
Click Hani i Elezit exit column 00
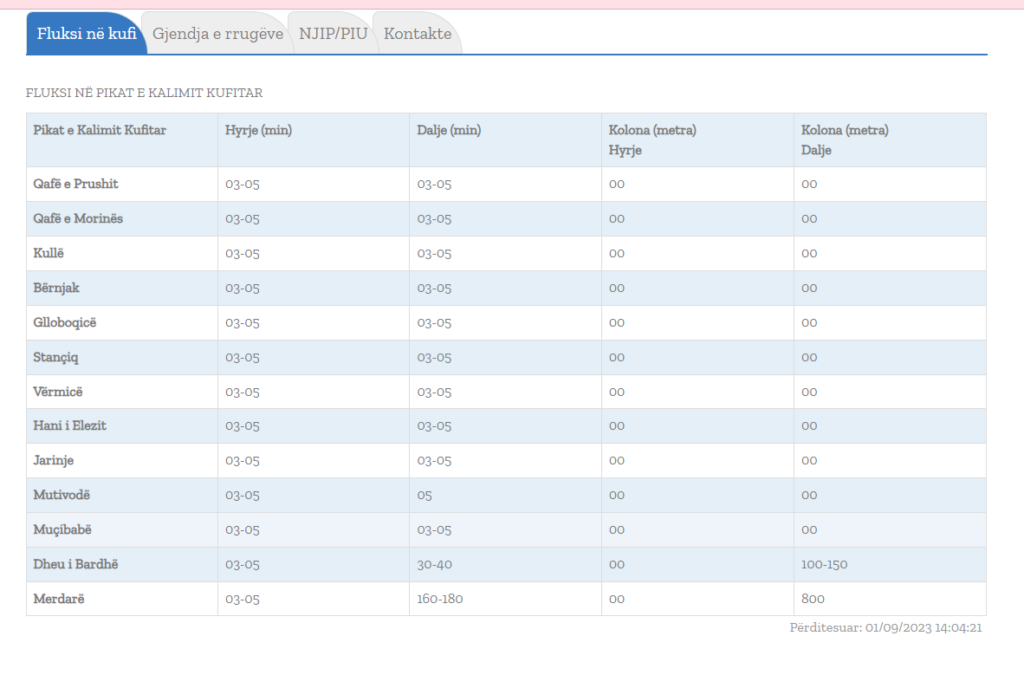809,426
